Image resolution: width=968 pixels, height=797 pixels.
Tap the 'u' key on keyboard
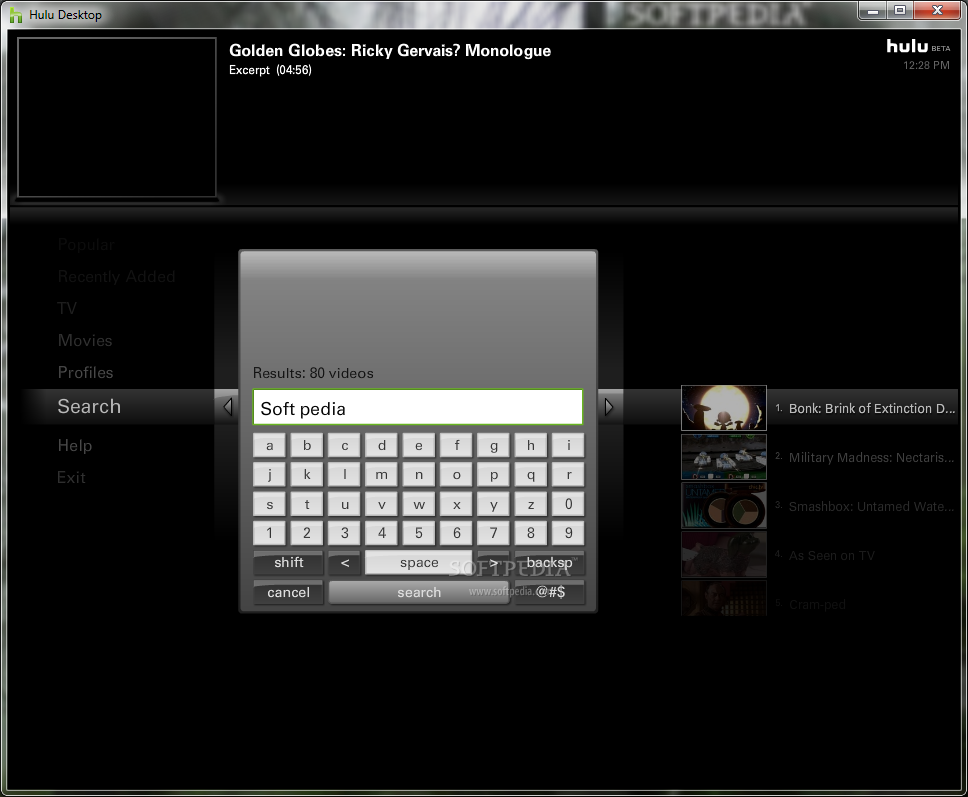(344, 504)
